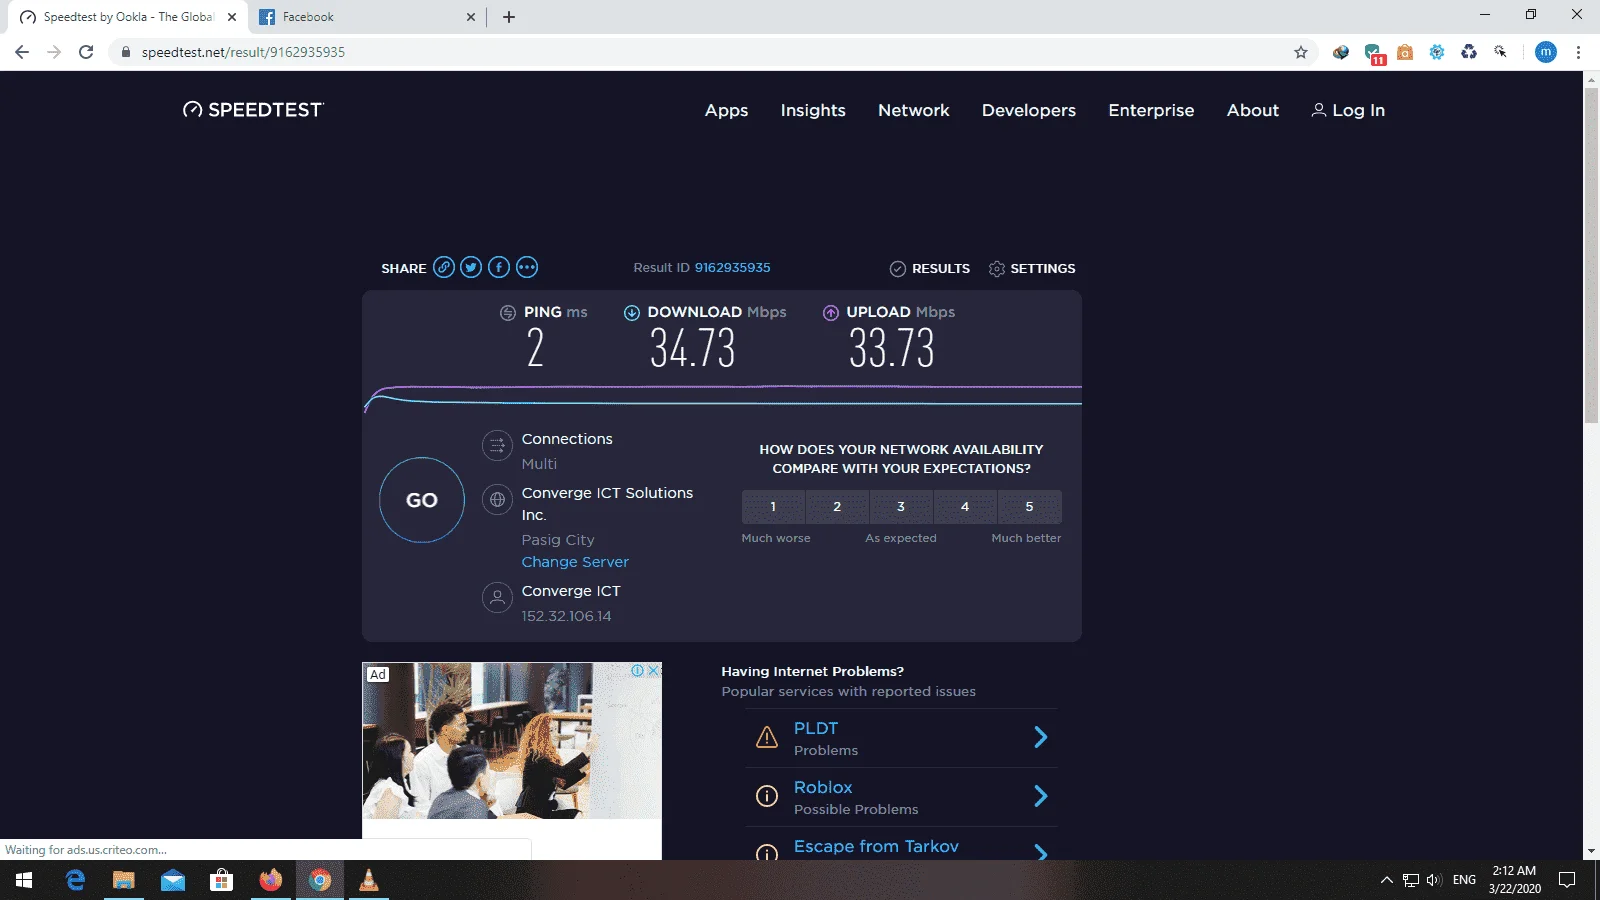This screenshot has width=1600, height=900.
Task: Open Chrome profile avatar
Action: pos(1546,52)
